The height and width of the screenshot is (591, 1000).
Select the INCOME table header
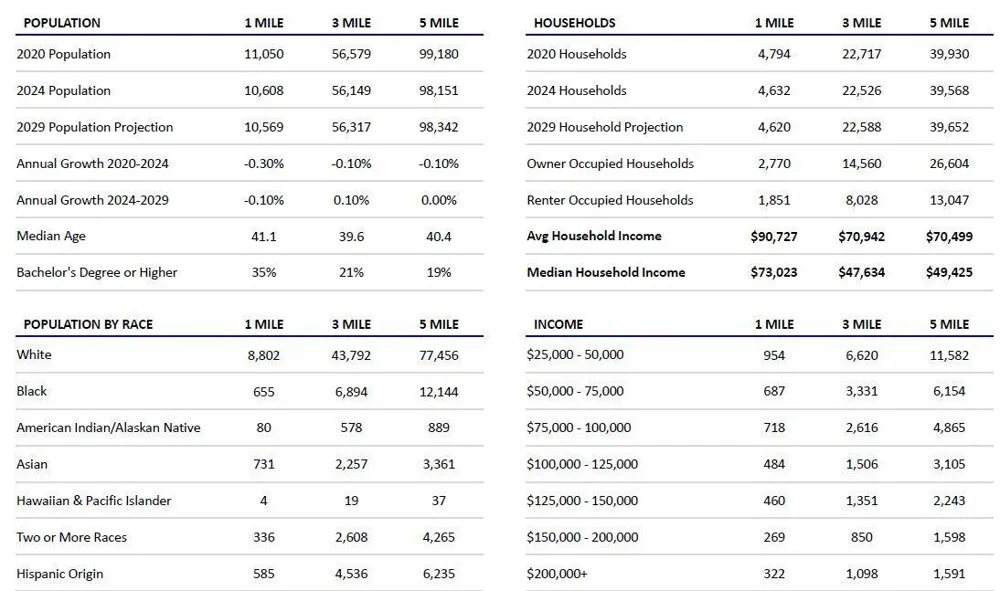tap(558, 325)
